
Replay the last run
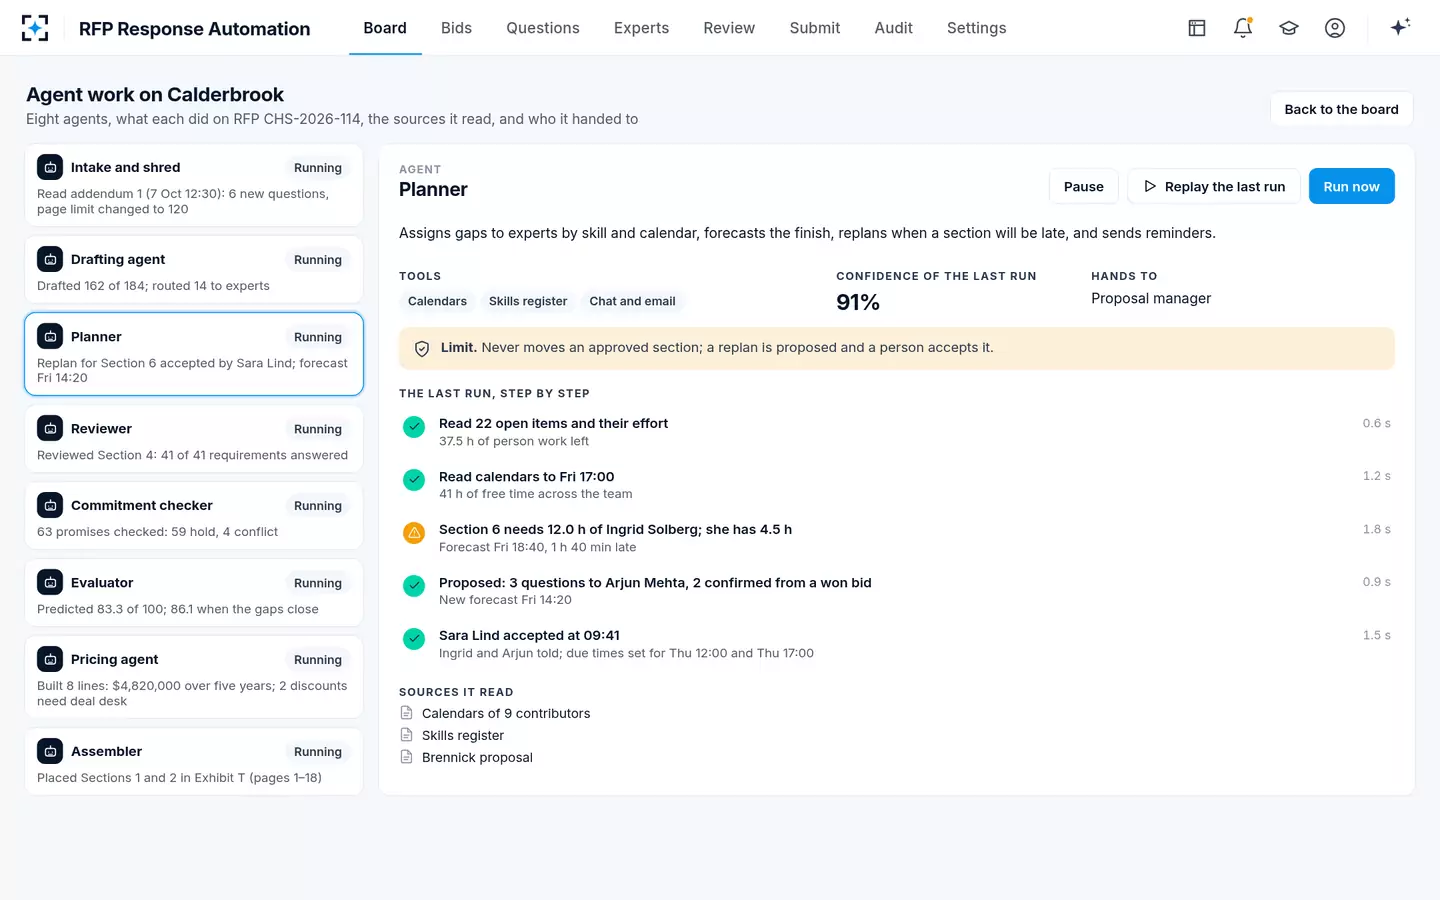point(1214,186)
